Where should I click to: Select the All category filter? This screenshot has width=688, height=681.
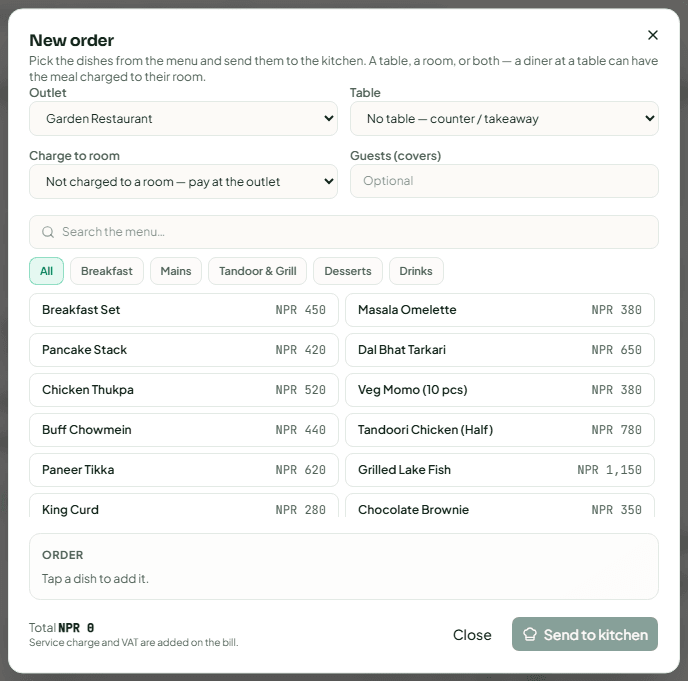(x=47, y=271)
